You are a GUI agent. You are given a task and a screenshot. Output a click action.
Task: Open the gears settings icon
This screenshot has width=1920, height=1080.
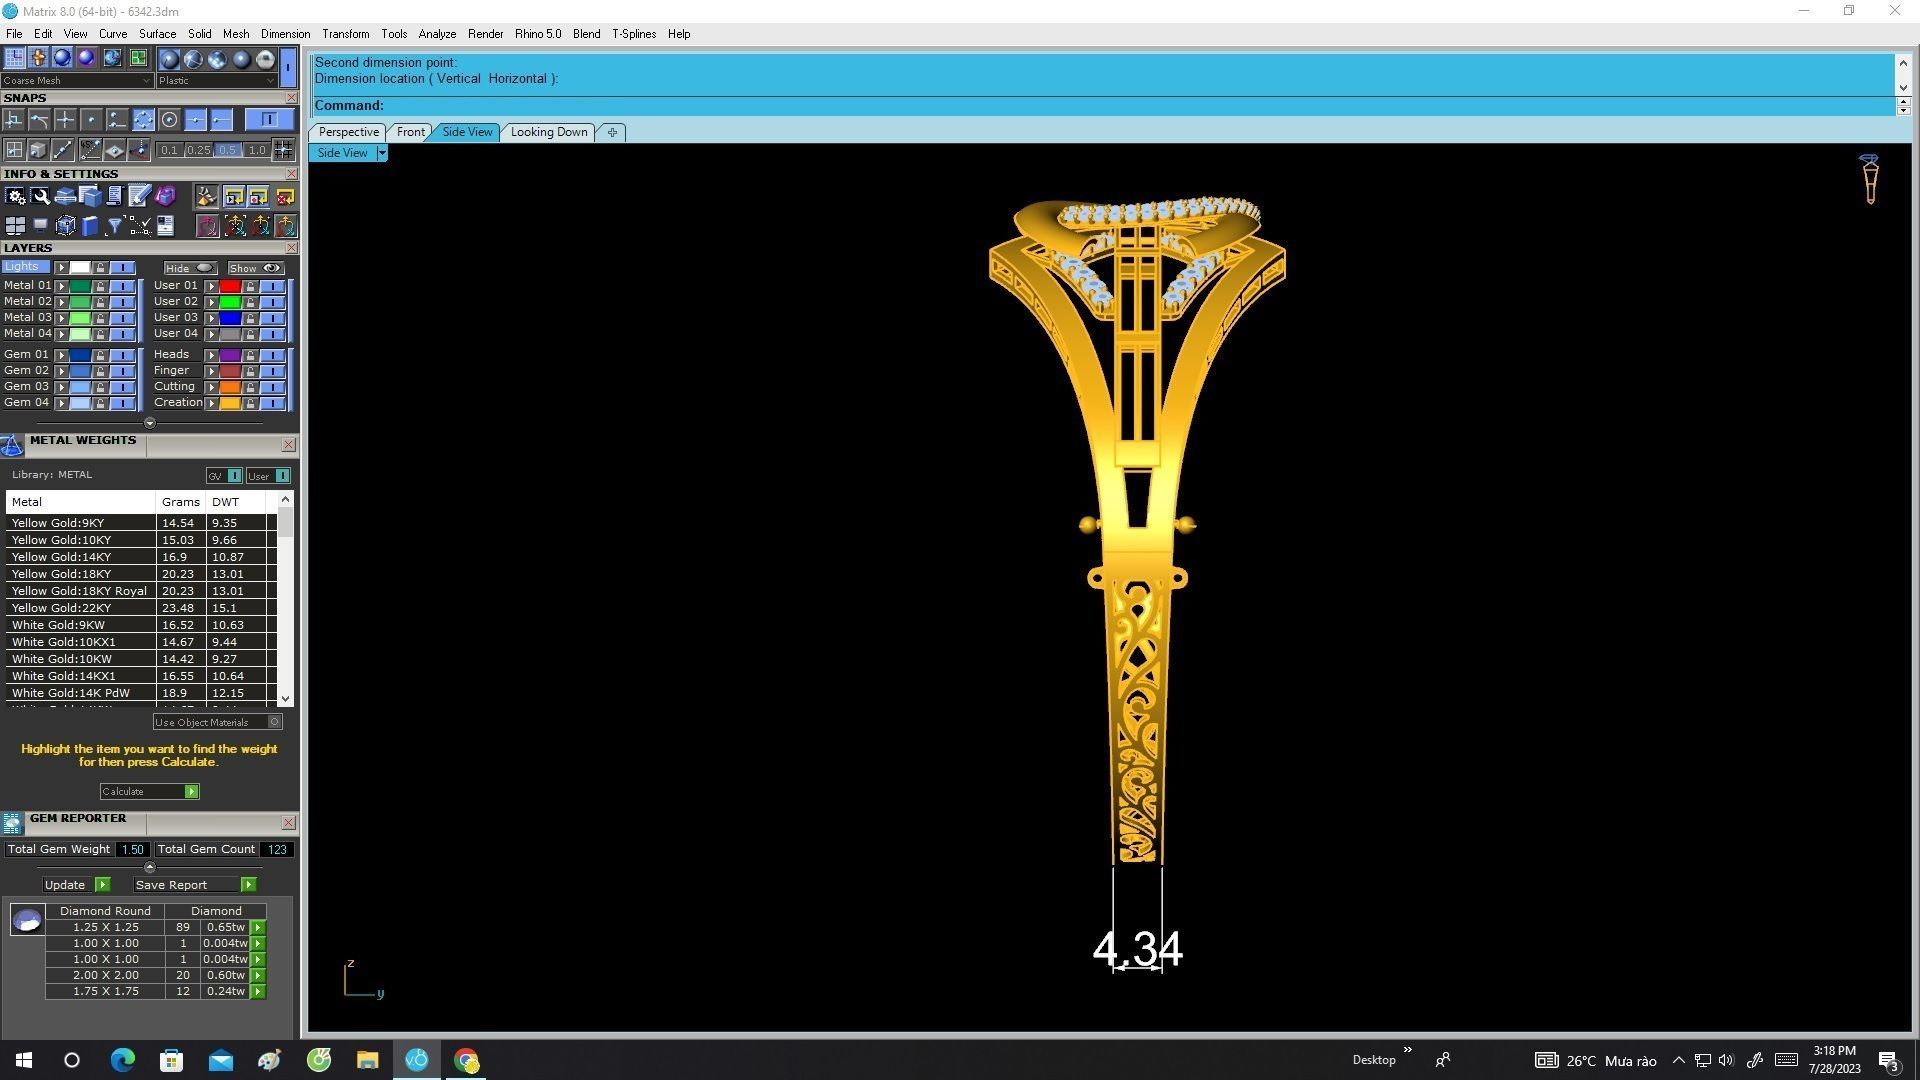point(15,196)
